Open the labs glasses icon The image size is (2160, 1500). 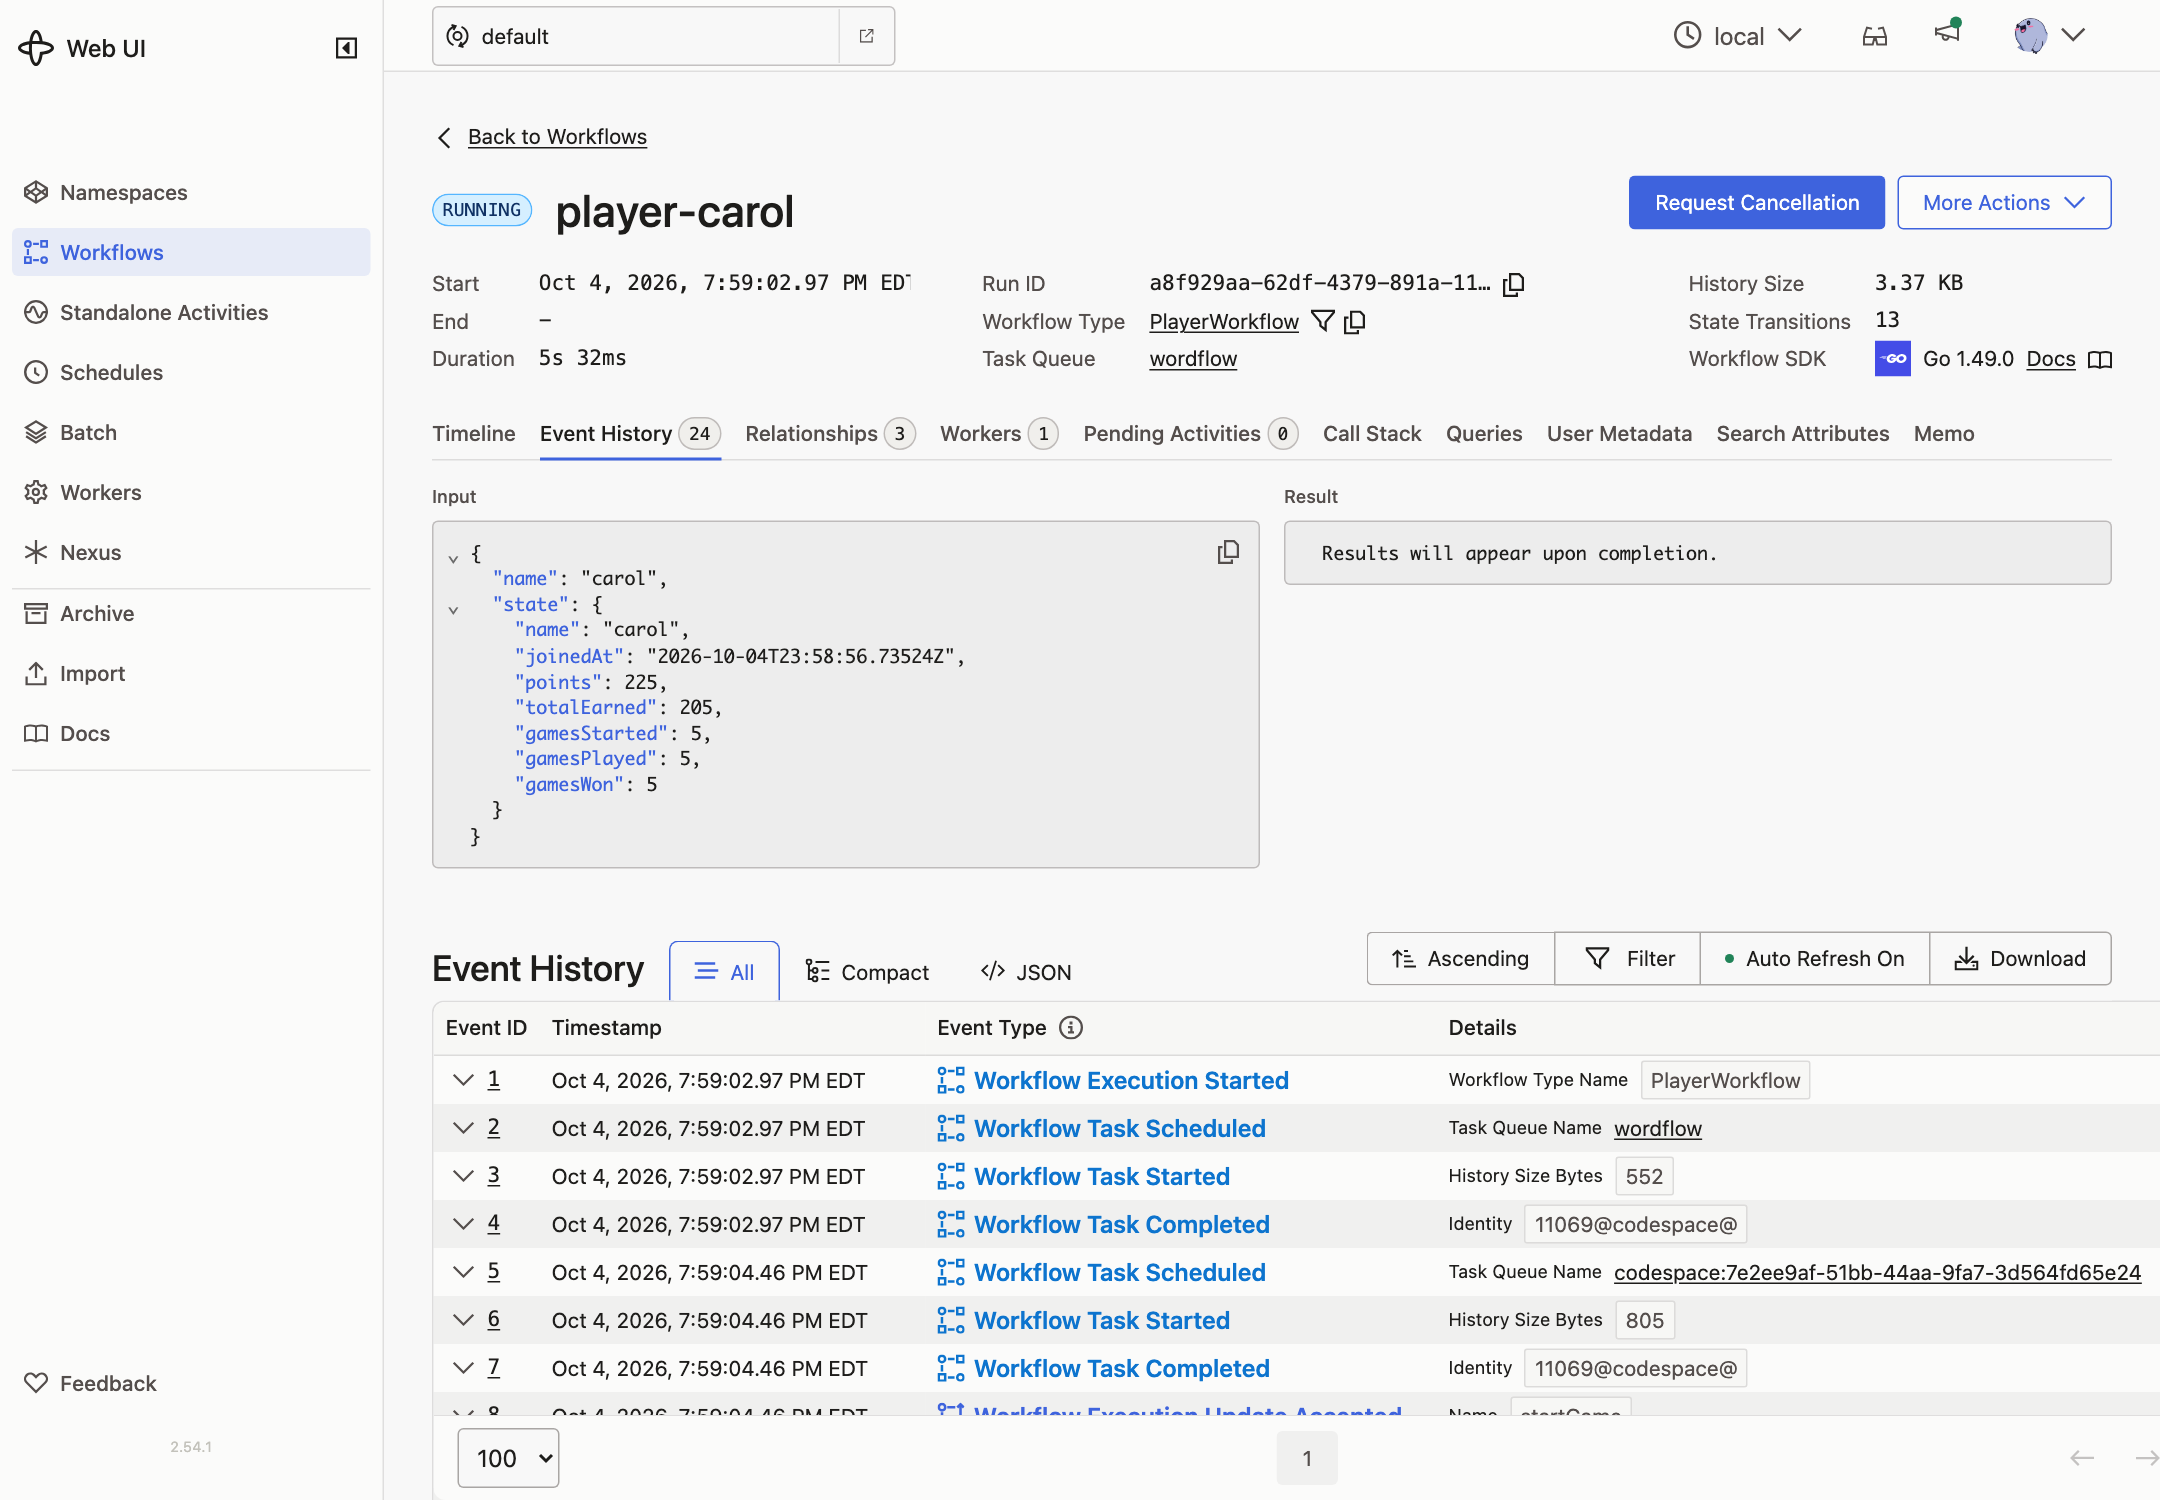[1875, 36]
